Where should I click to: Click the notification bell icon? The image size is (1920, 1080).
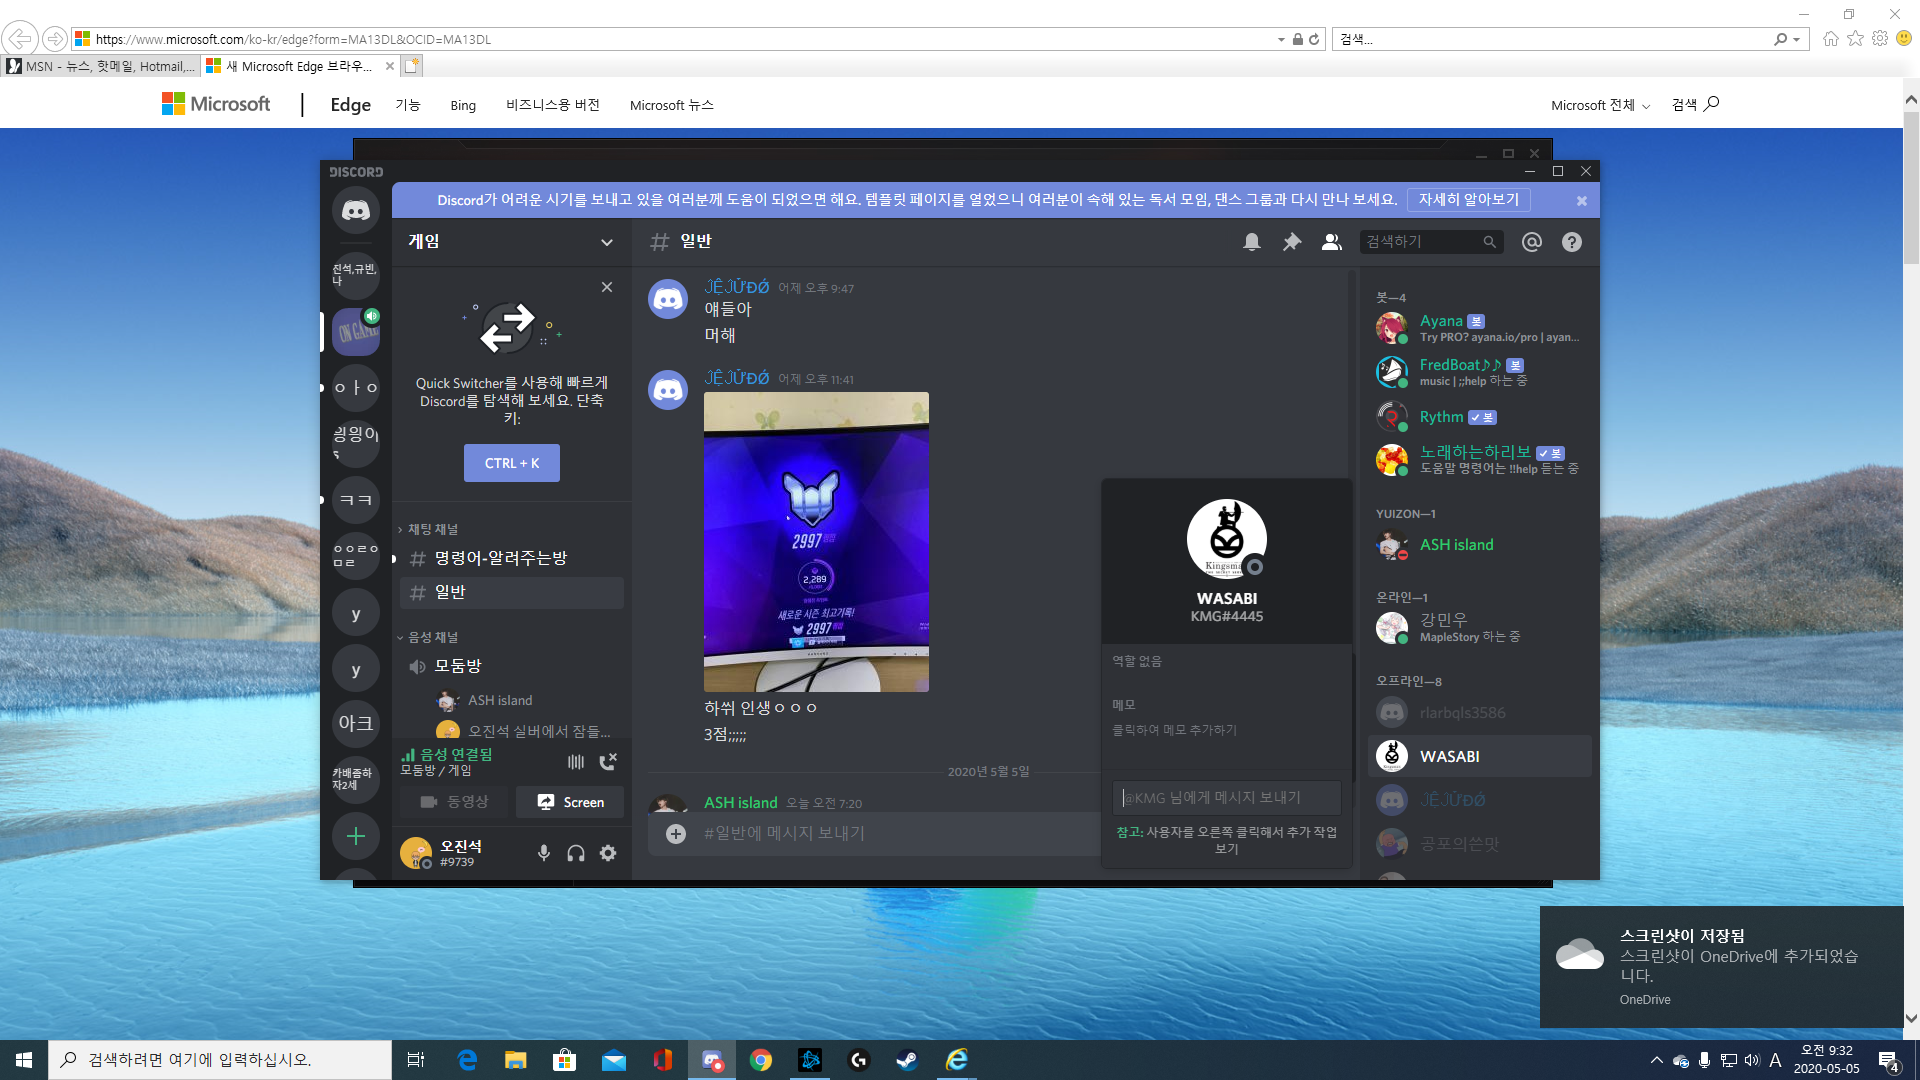click(x=1251, y=242)
